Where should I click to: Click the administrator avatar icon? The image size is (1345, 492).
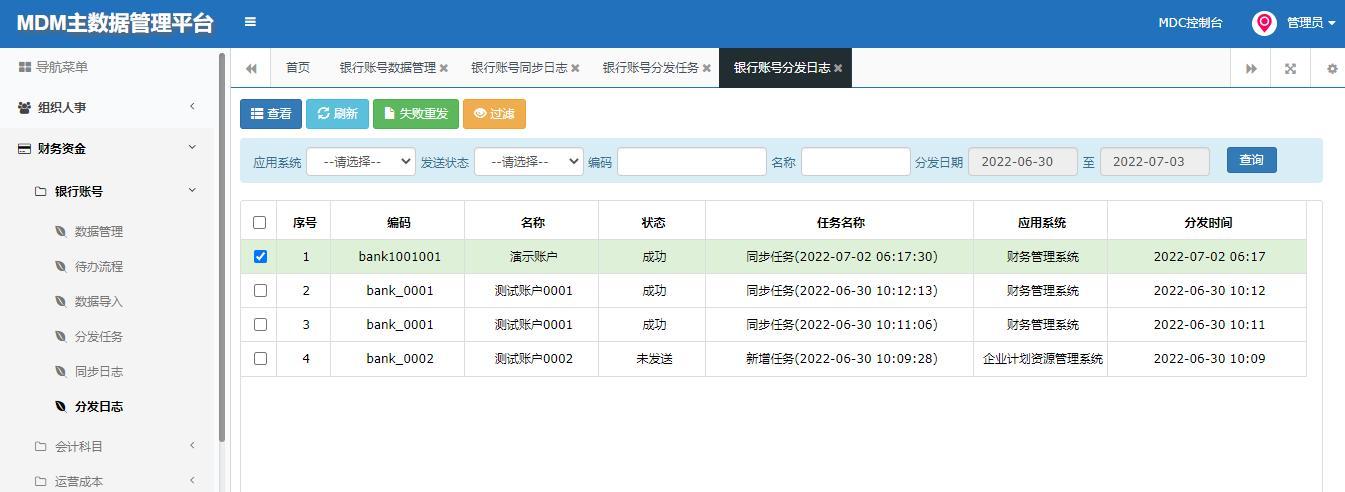[1264, 23]
